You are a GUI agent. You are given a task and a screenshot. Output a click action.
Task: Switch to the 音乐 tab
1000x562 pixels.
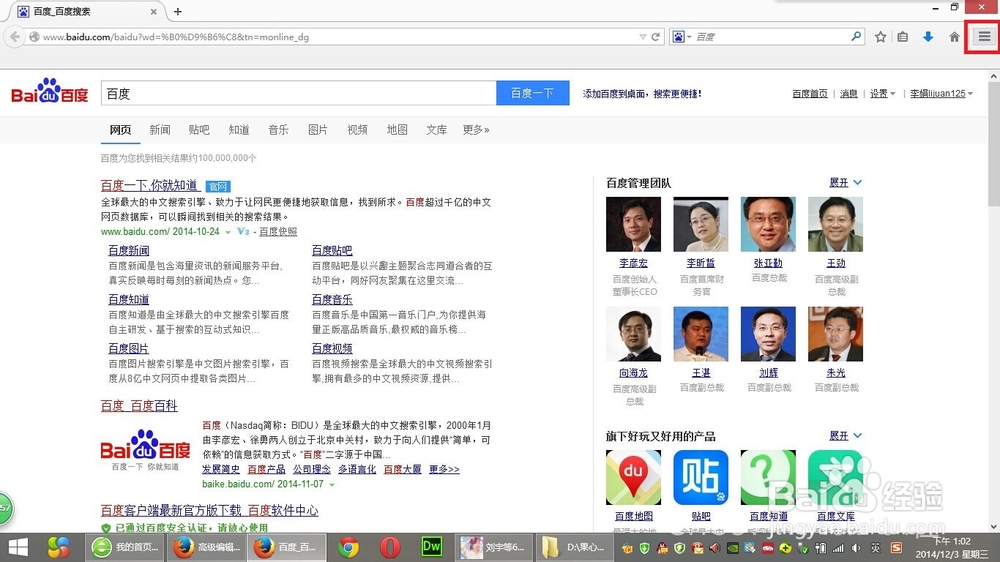(x=279, y=130)
